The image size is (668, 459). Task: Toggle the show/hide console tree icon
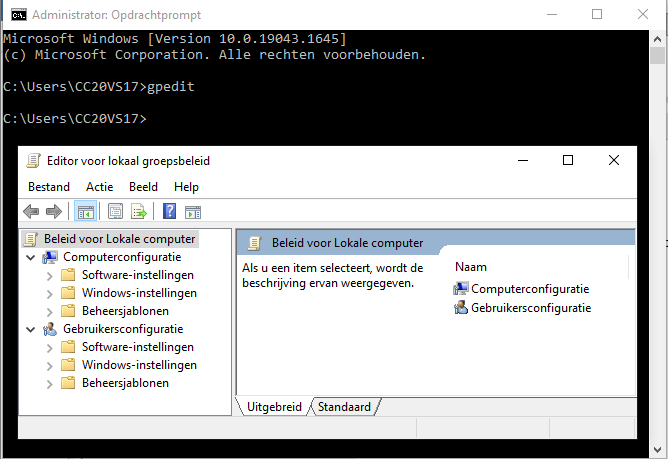(86, 211)
